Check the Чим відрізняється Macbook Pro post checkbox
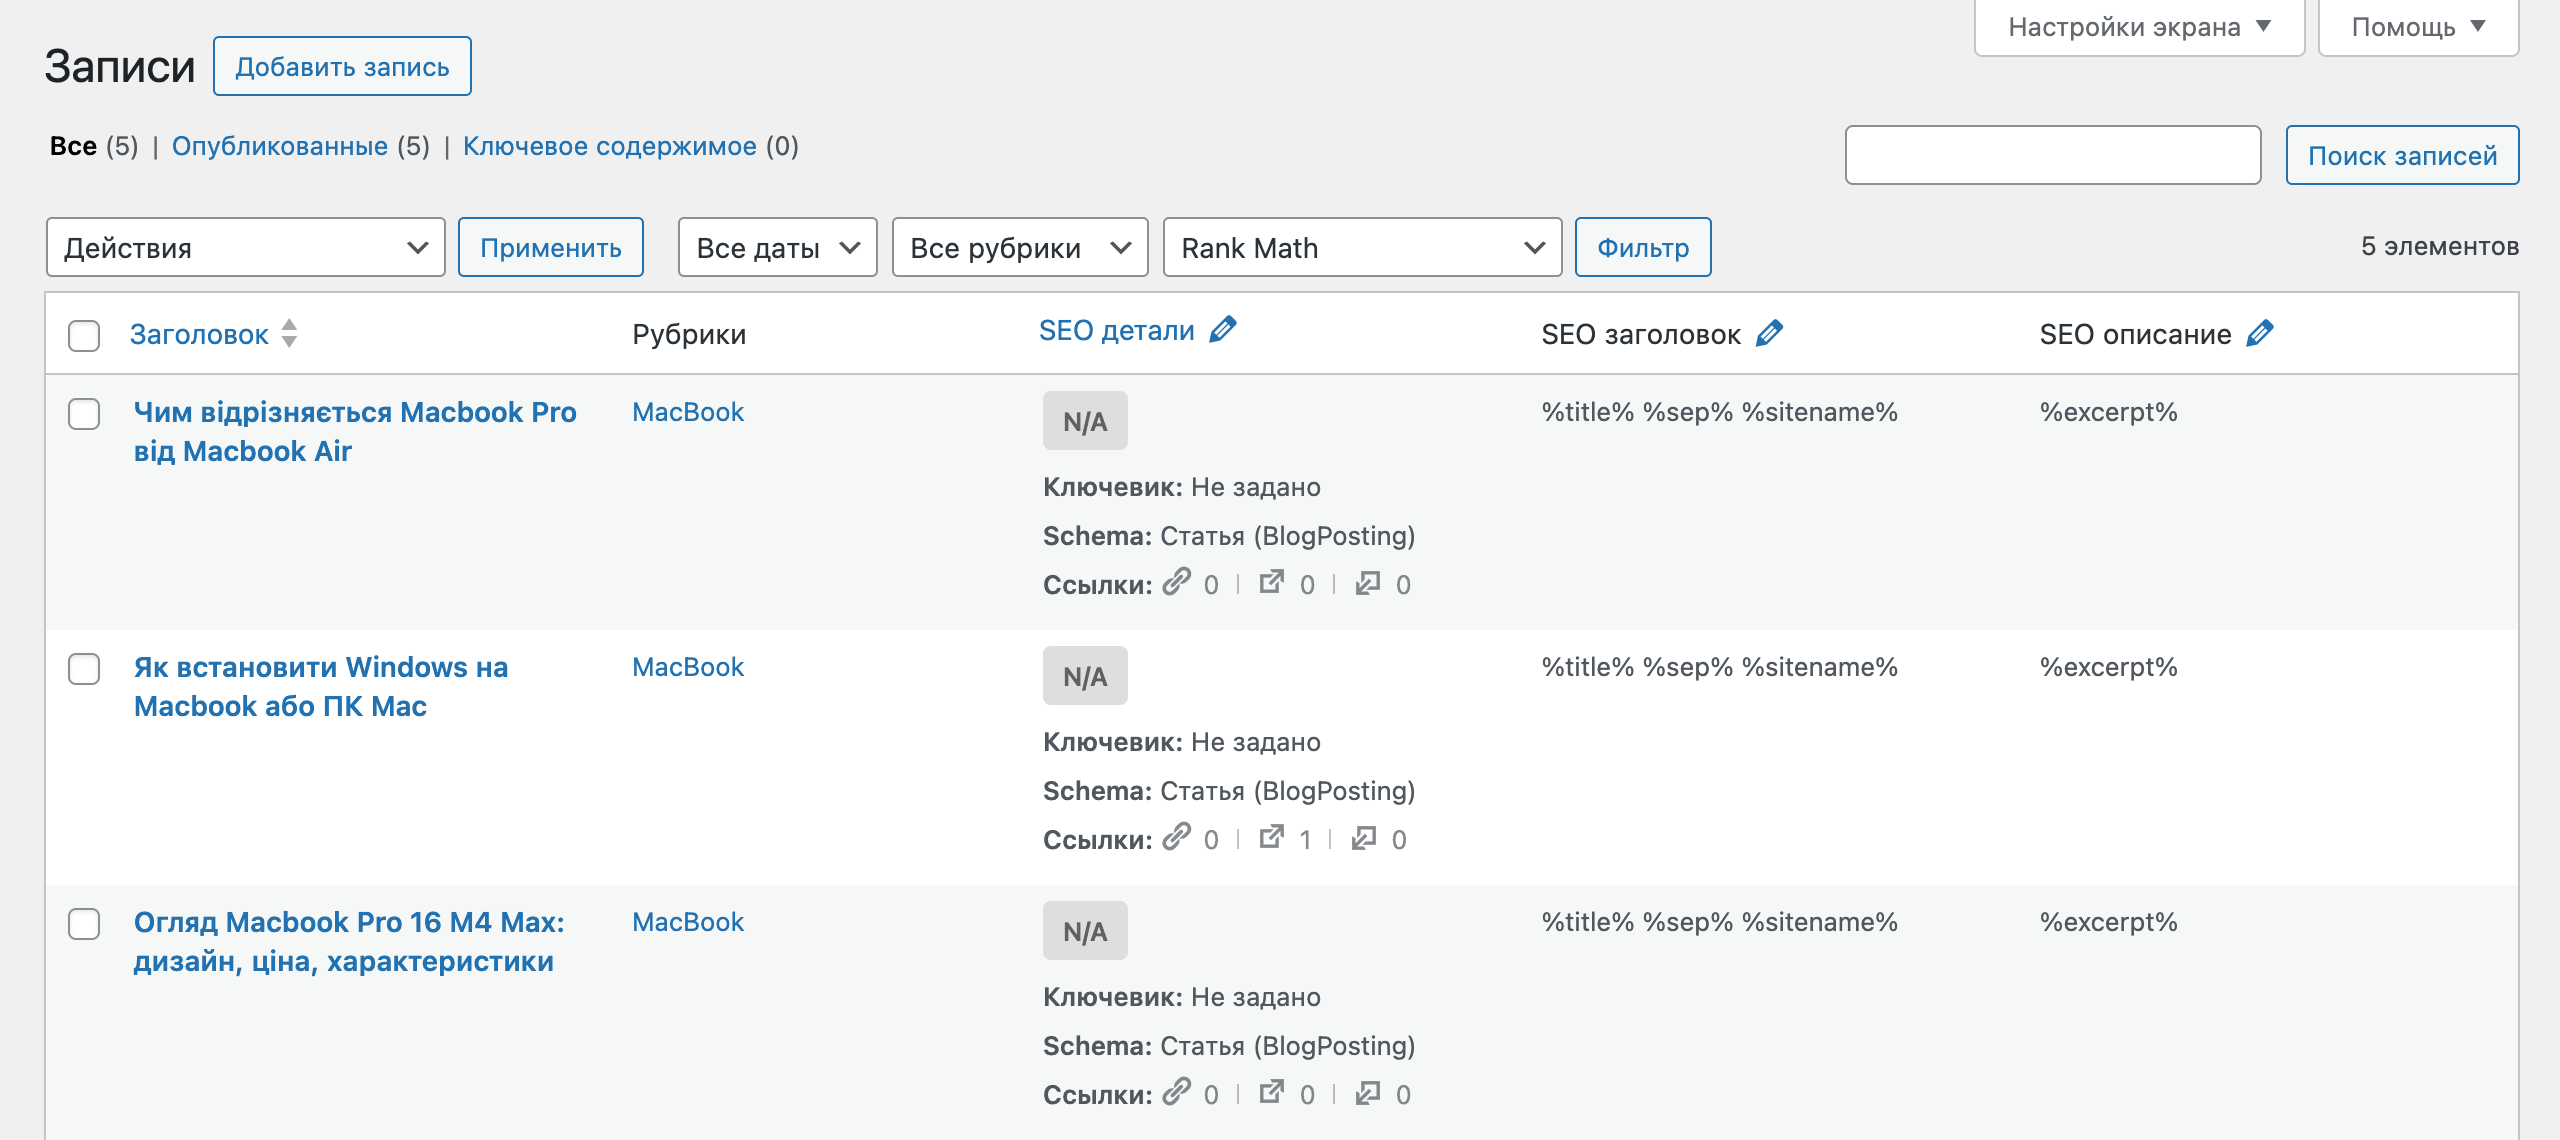2560x1140 pixels. click(x=84, y=413)
